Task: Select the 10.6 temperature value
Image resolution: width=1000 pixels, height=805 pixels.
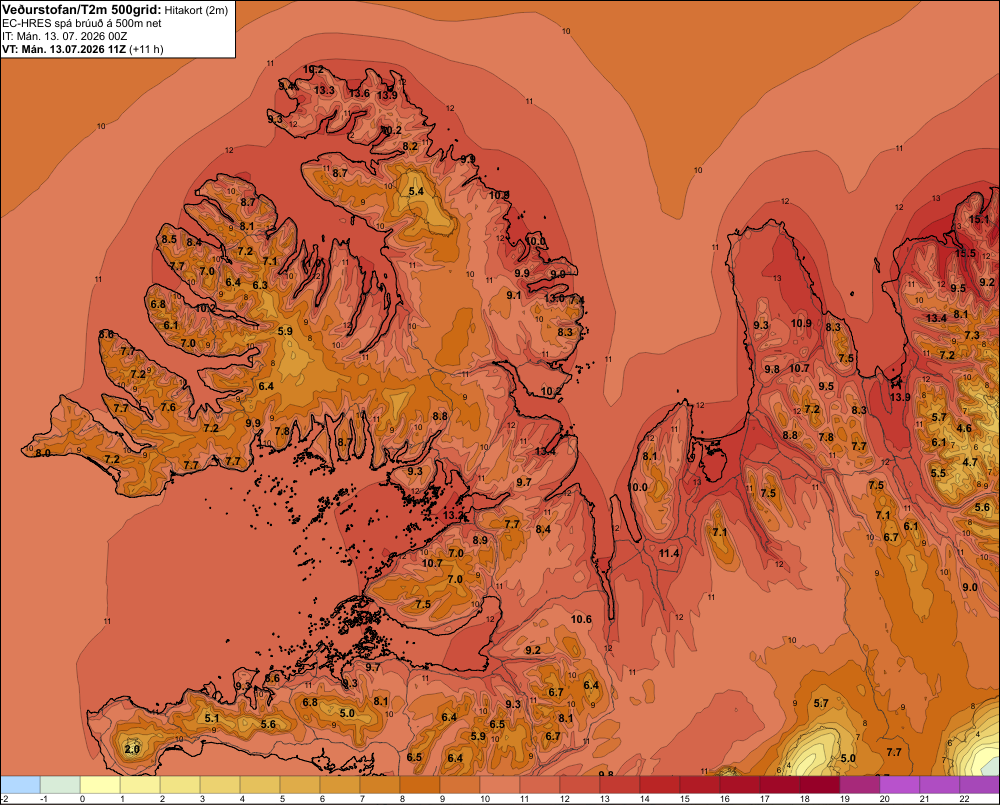Action: pos(581,619)
